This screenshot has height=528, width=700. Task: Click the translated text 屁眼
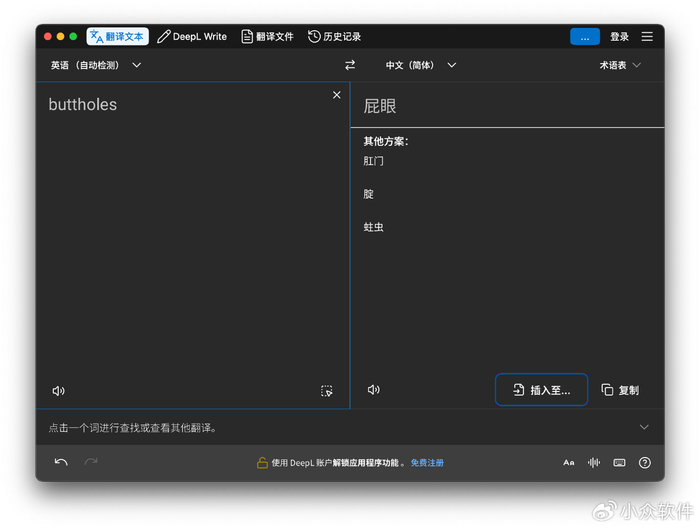pyautogui.click(x=379, y=106)
